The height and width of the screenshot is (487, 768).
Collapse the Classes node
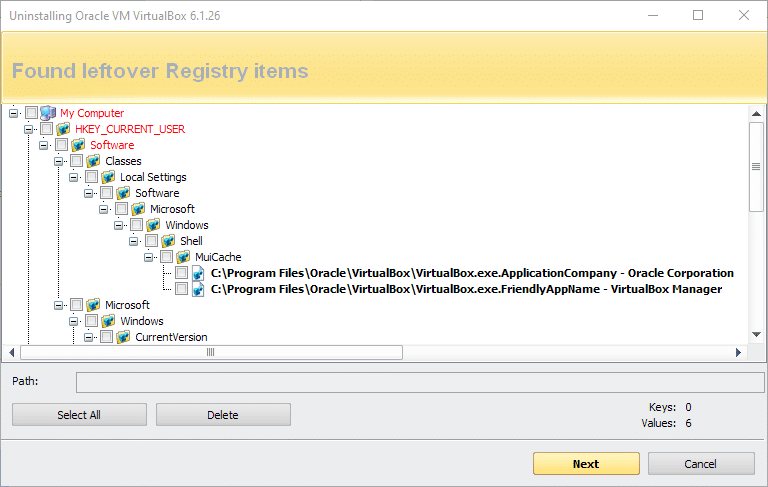(59, 161)
